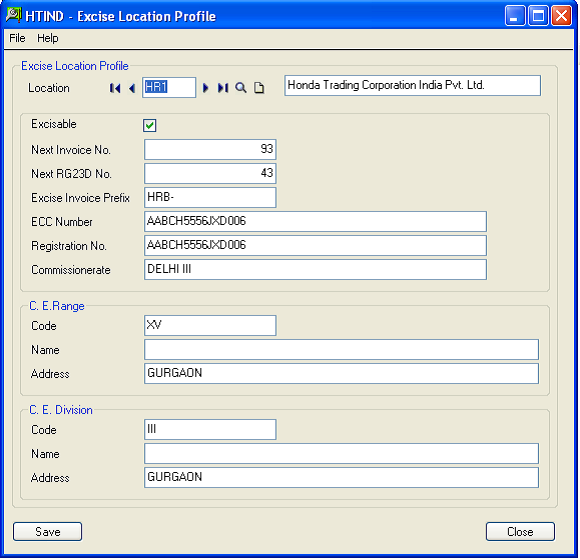The image size is (580, 560).
Task: Go to previous location record
Action: tap(132, 88)
